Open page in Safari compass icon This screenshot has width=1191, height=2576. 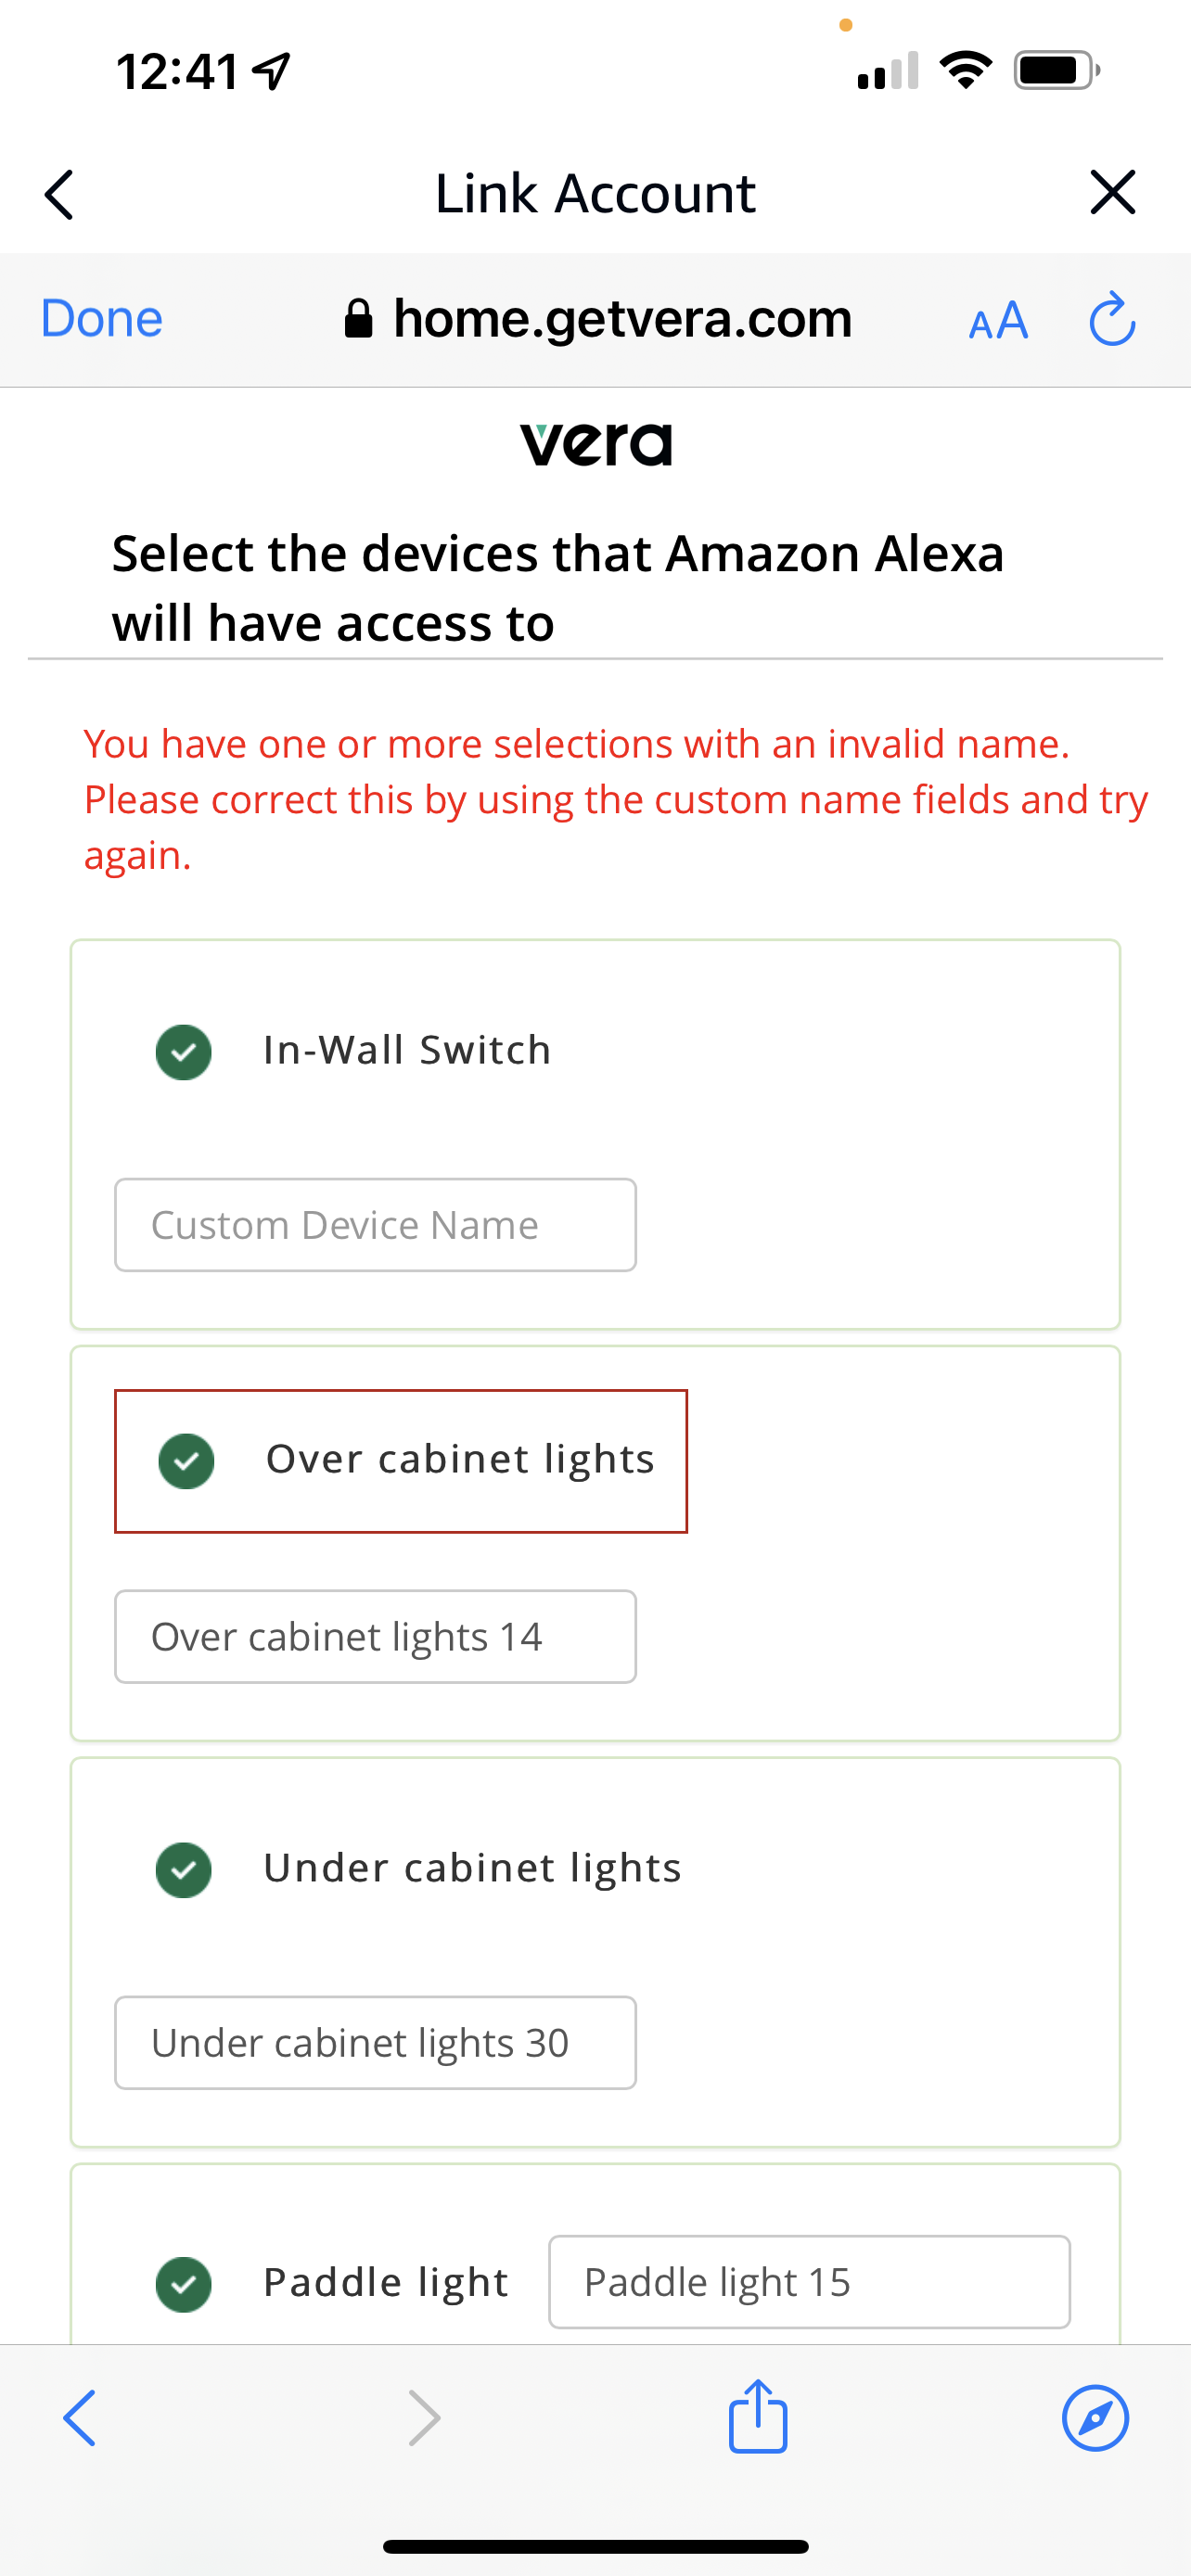coord(1095,2418)
